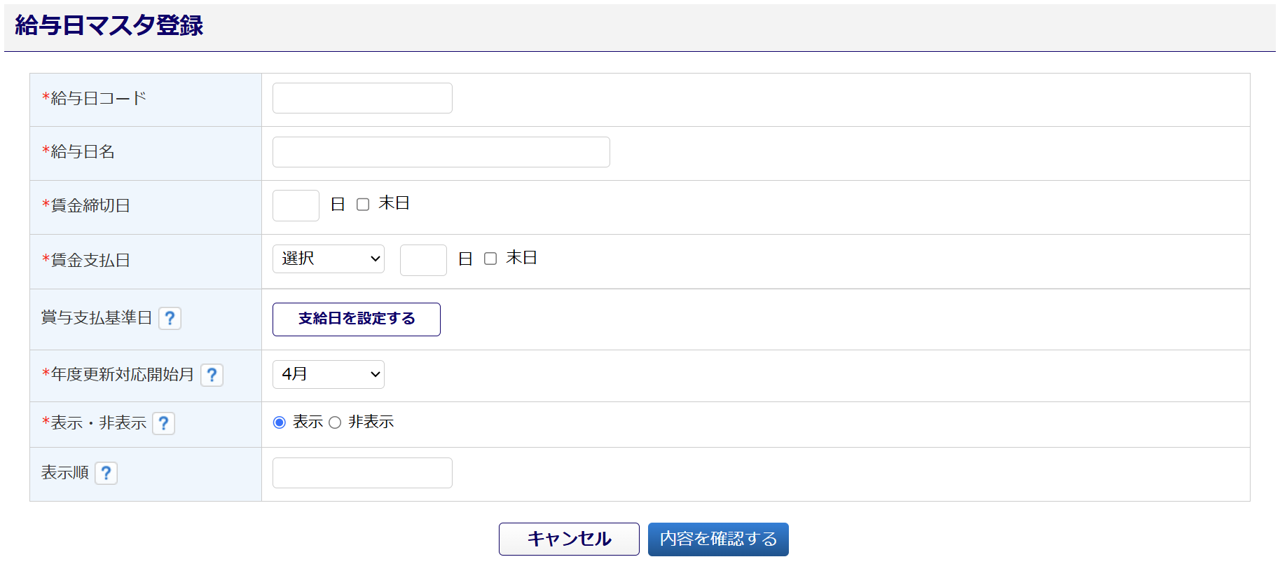Select the 表示 radio button
Screen dimensions: 1280x585
279,423
